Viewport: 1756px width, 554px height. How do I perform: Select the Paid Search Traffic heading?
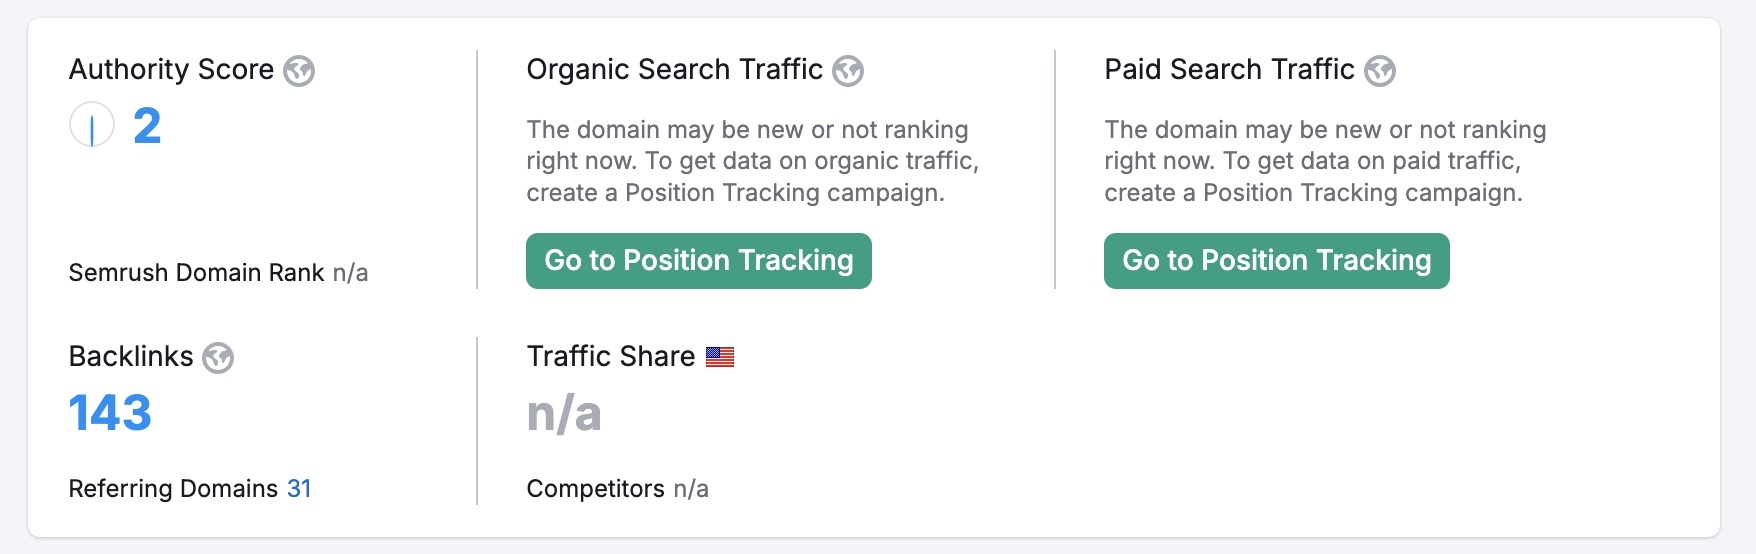click(1229, 70)
